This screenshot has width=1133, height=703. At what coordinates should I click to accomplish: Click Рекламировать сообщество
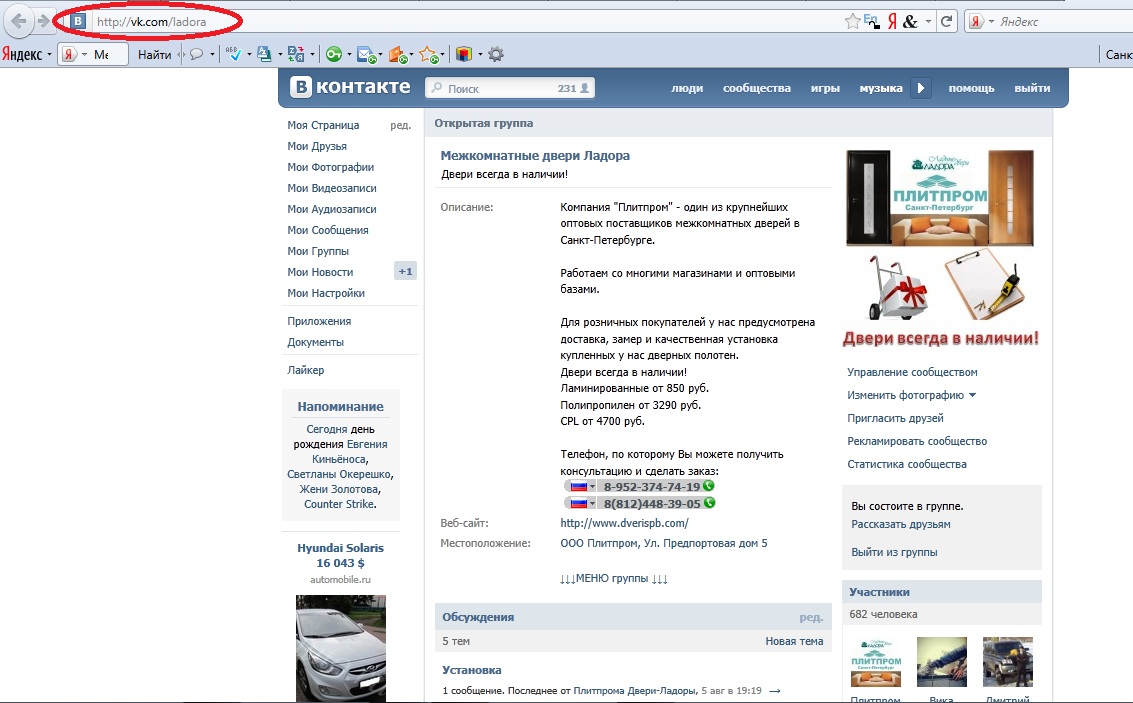[x=917, y=441]
